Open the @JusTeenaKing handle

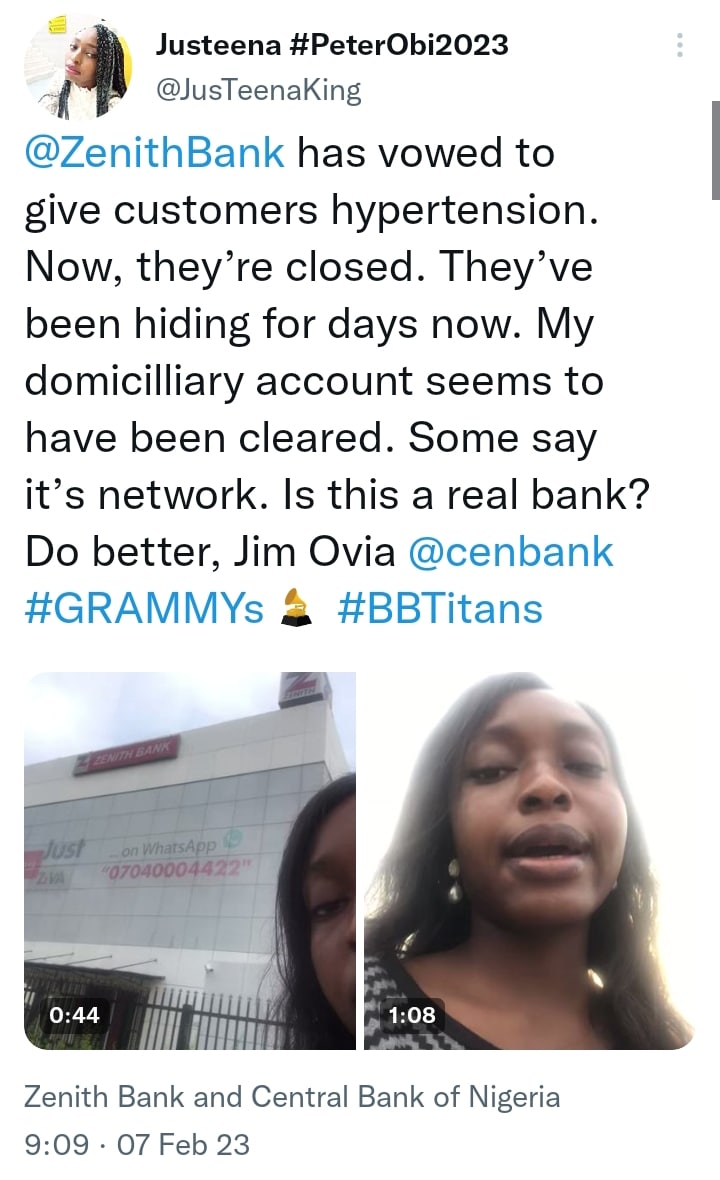pyautogui.click(x=258, y=90)
